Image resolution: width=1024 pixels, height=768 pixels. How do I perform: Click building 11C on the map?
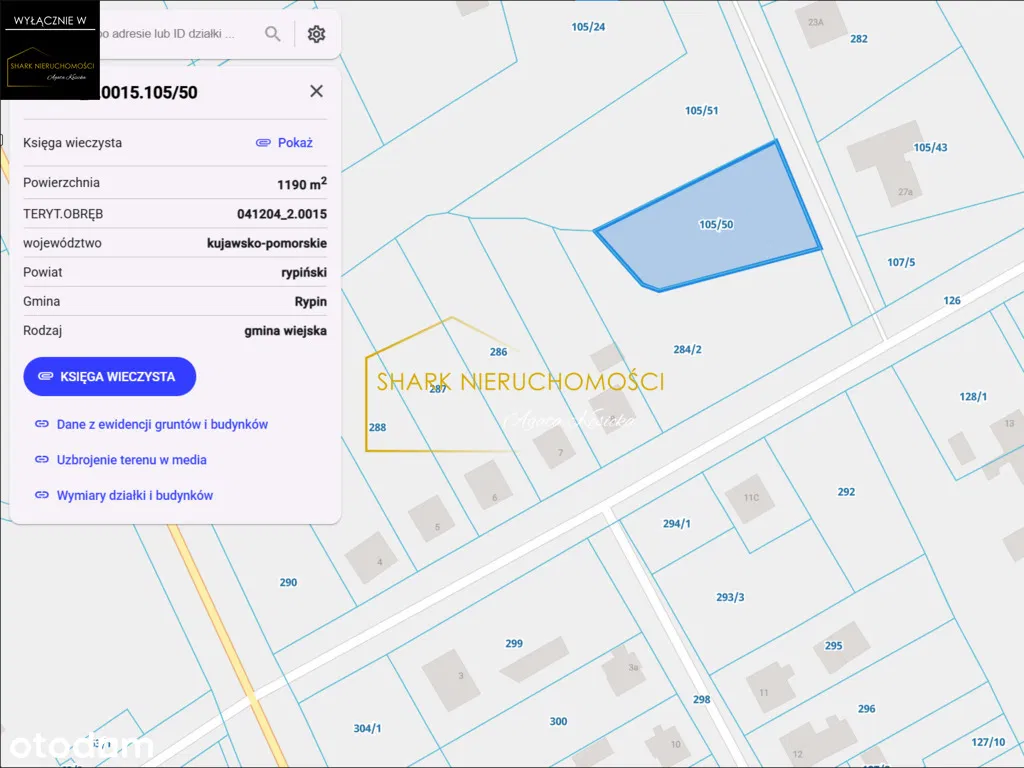(x=751, y=498)
